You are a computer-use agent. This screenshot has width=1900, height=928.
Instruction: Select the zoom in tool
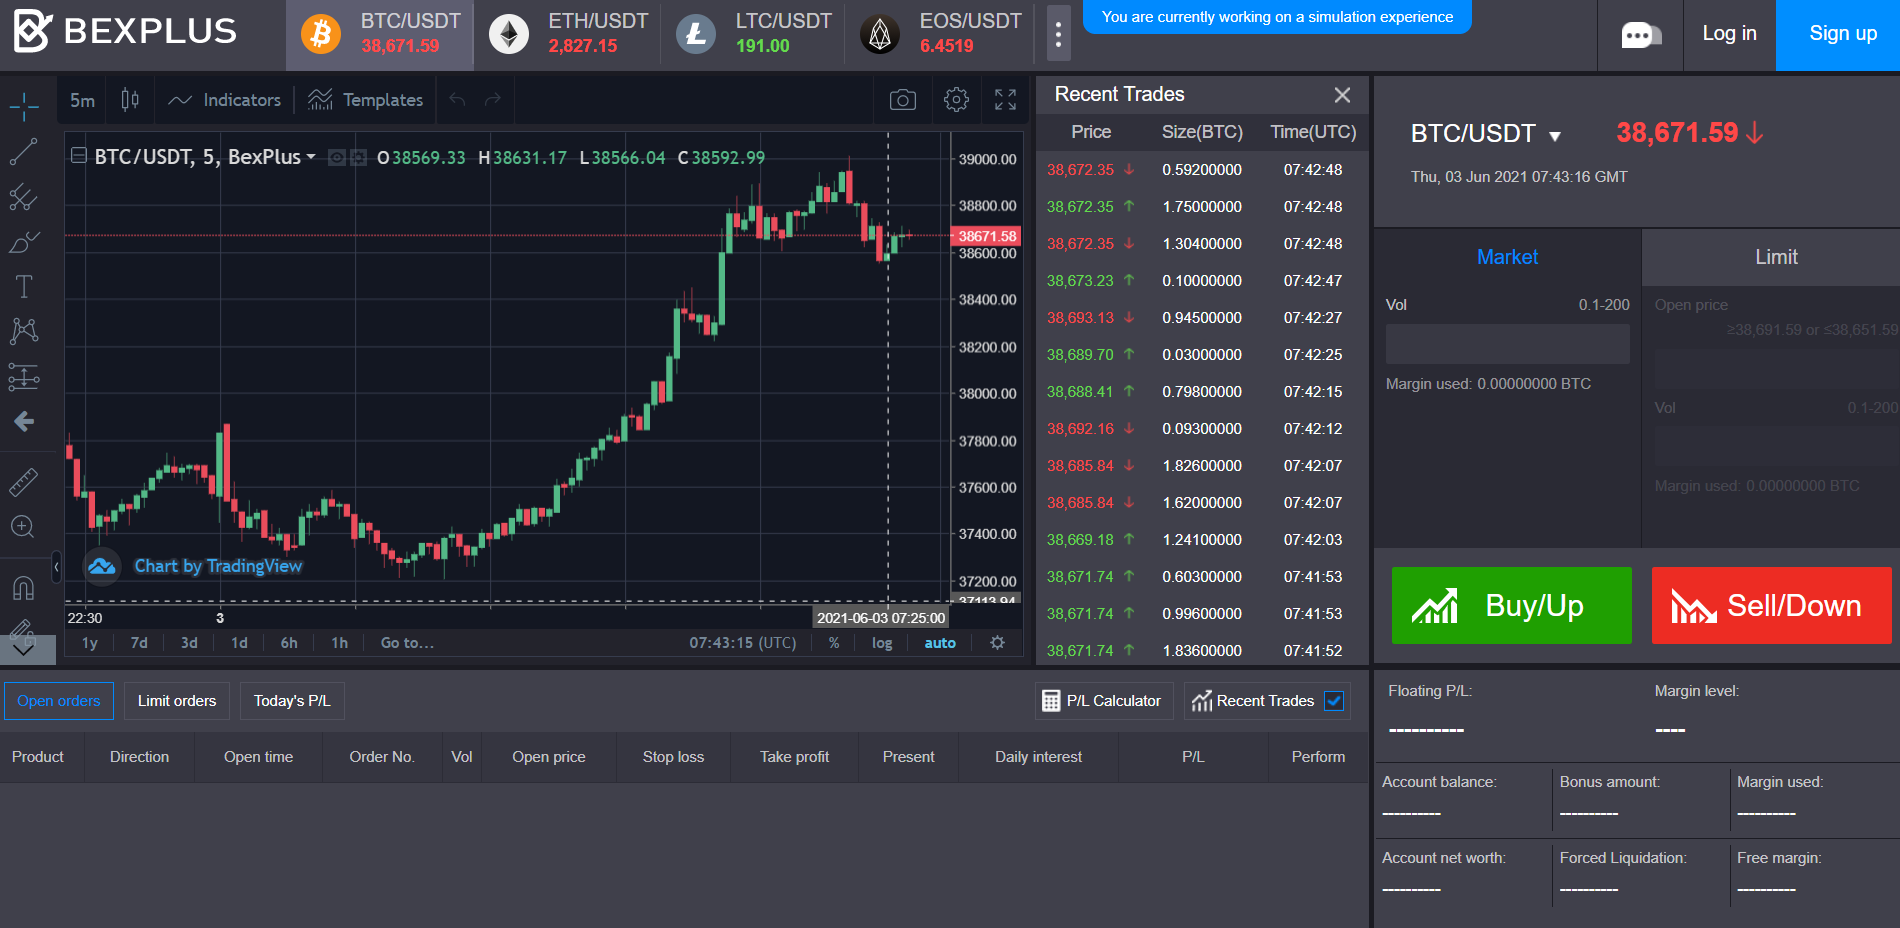[24, 527]
